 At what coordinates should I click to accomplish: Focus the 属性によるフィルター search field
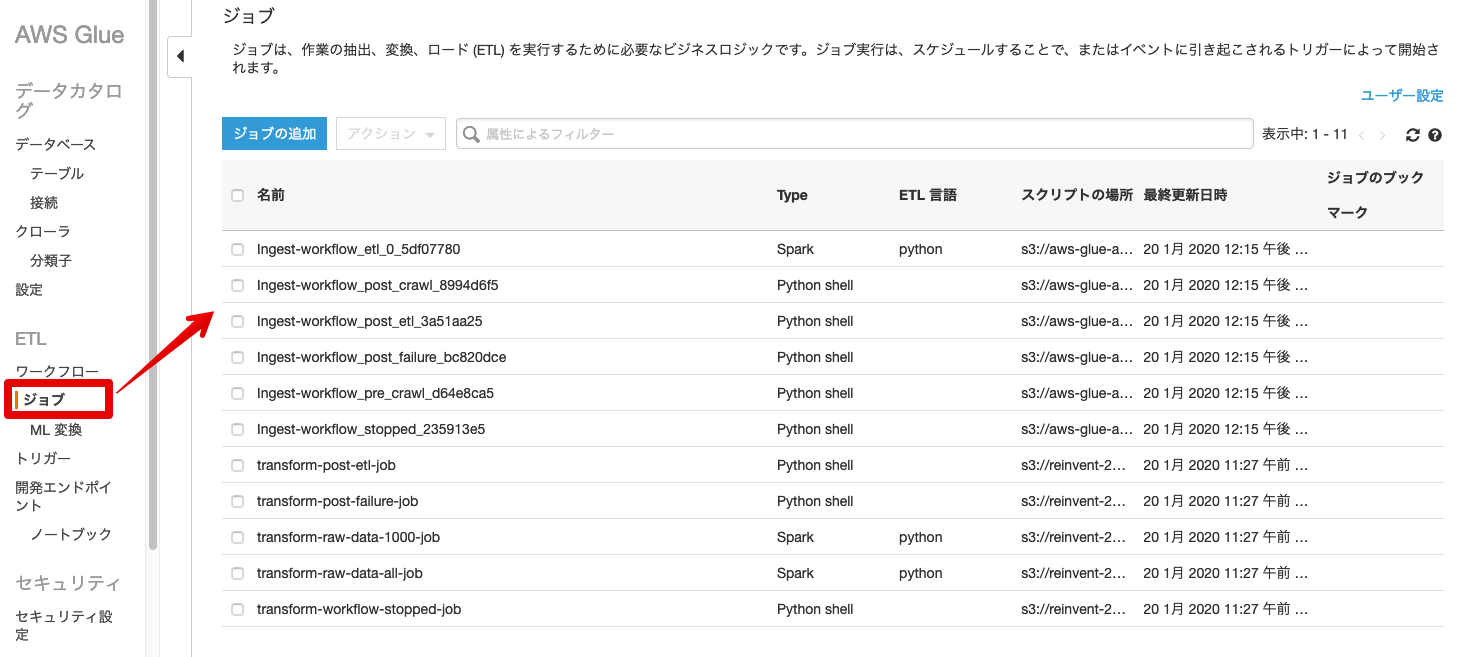[860, 134]
